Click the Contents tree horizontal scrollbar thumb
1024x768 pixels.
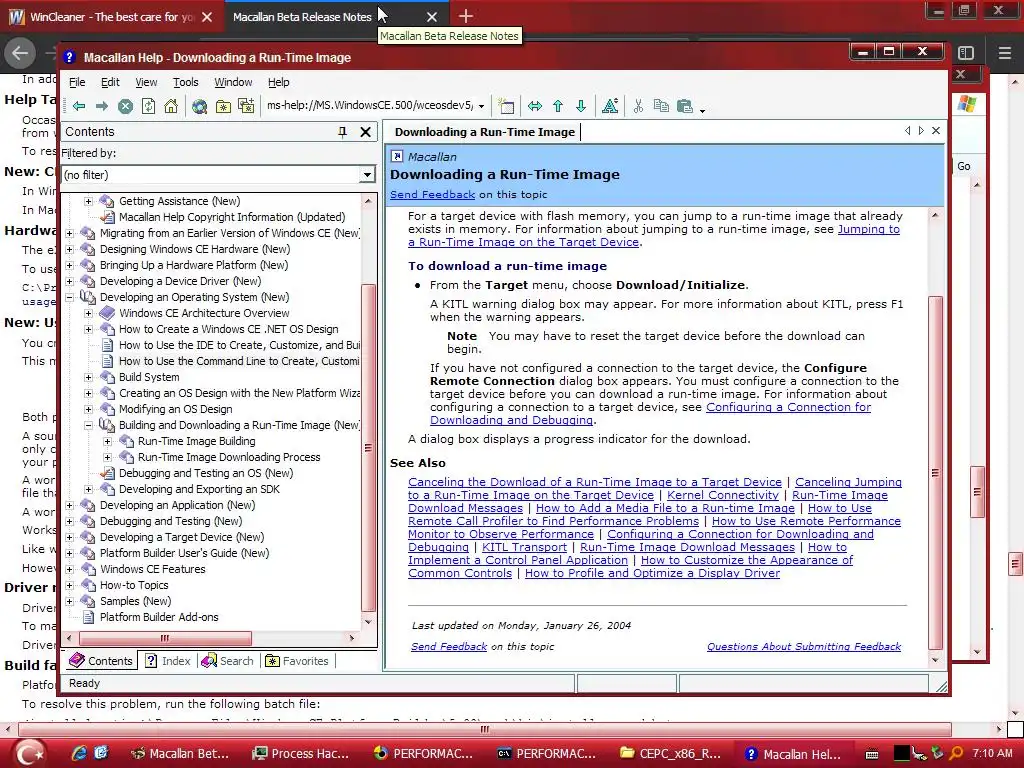coord(165,638)
